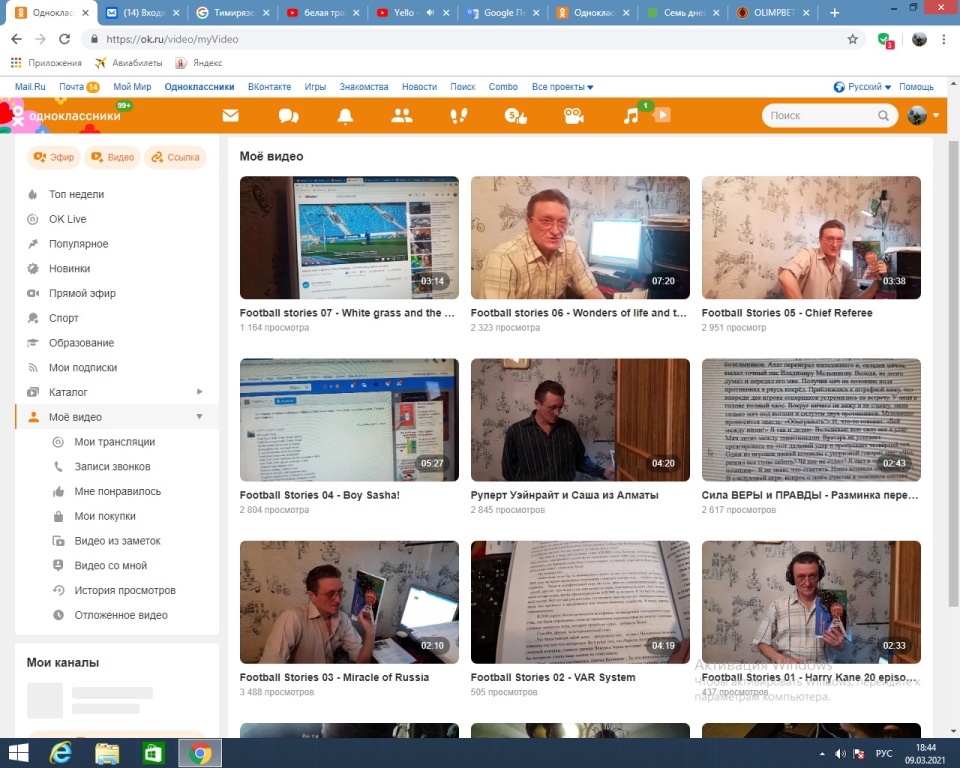
Task: Play Football Stories 05 Chief Referee thumbnail
Action: [x=811, y=238]
